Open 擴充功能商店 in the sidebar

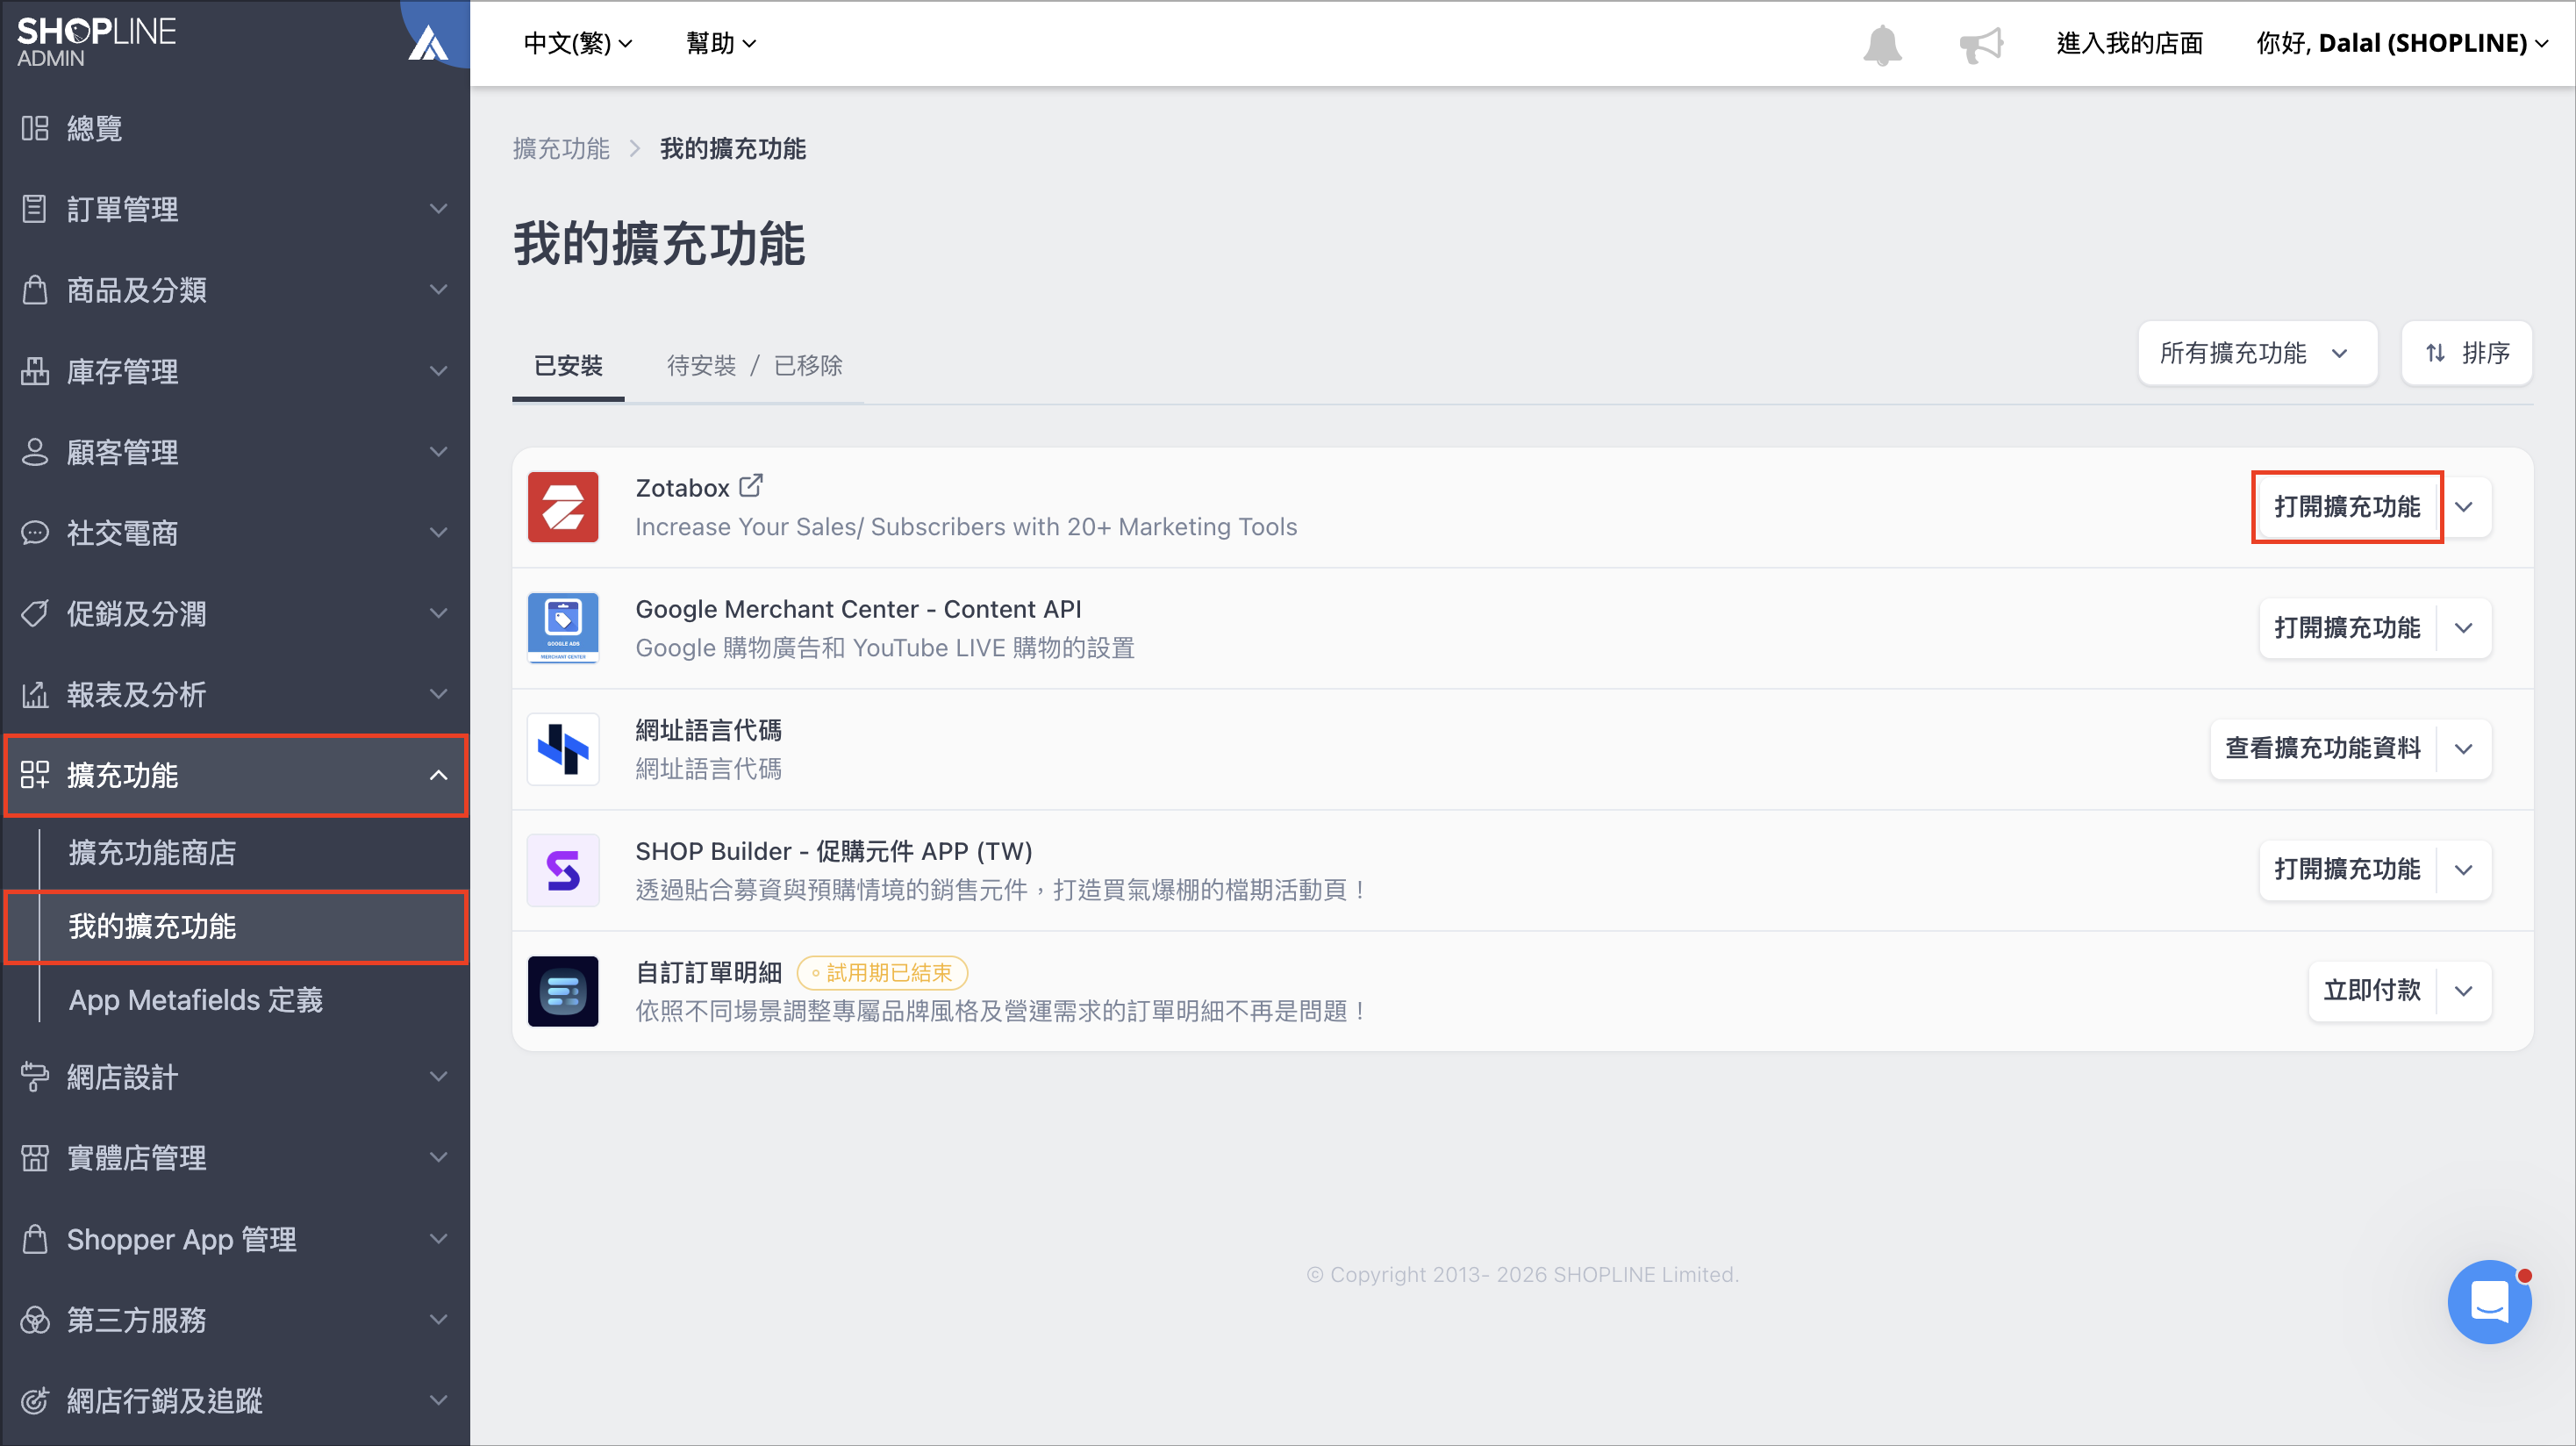152,853
